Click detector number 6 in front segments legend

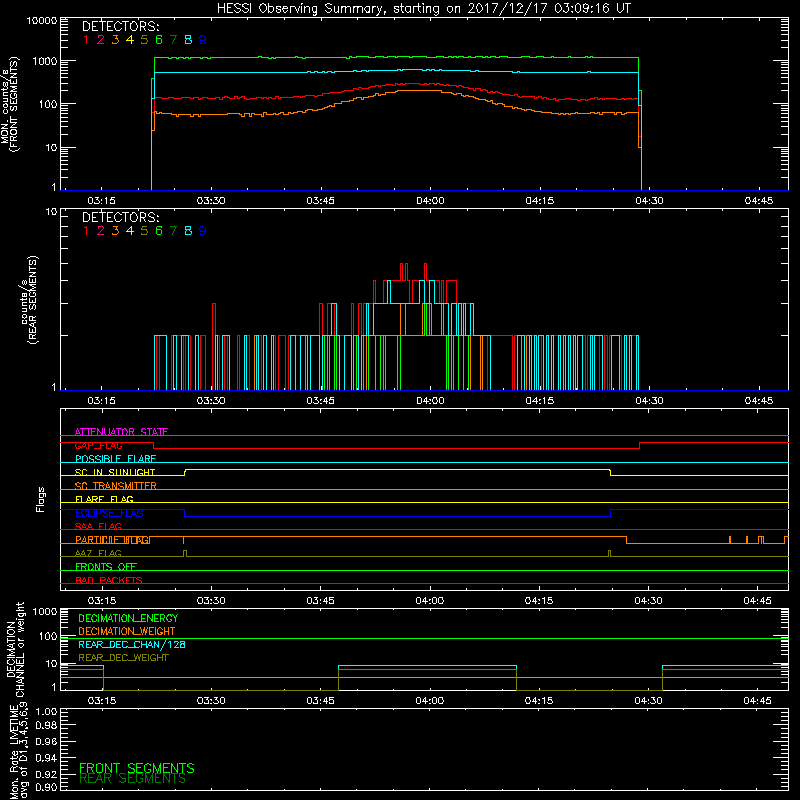(x=159, y=39)
